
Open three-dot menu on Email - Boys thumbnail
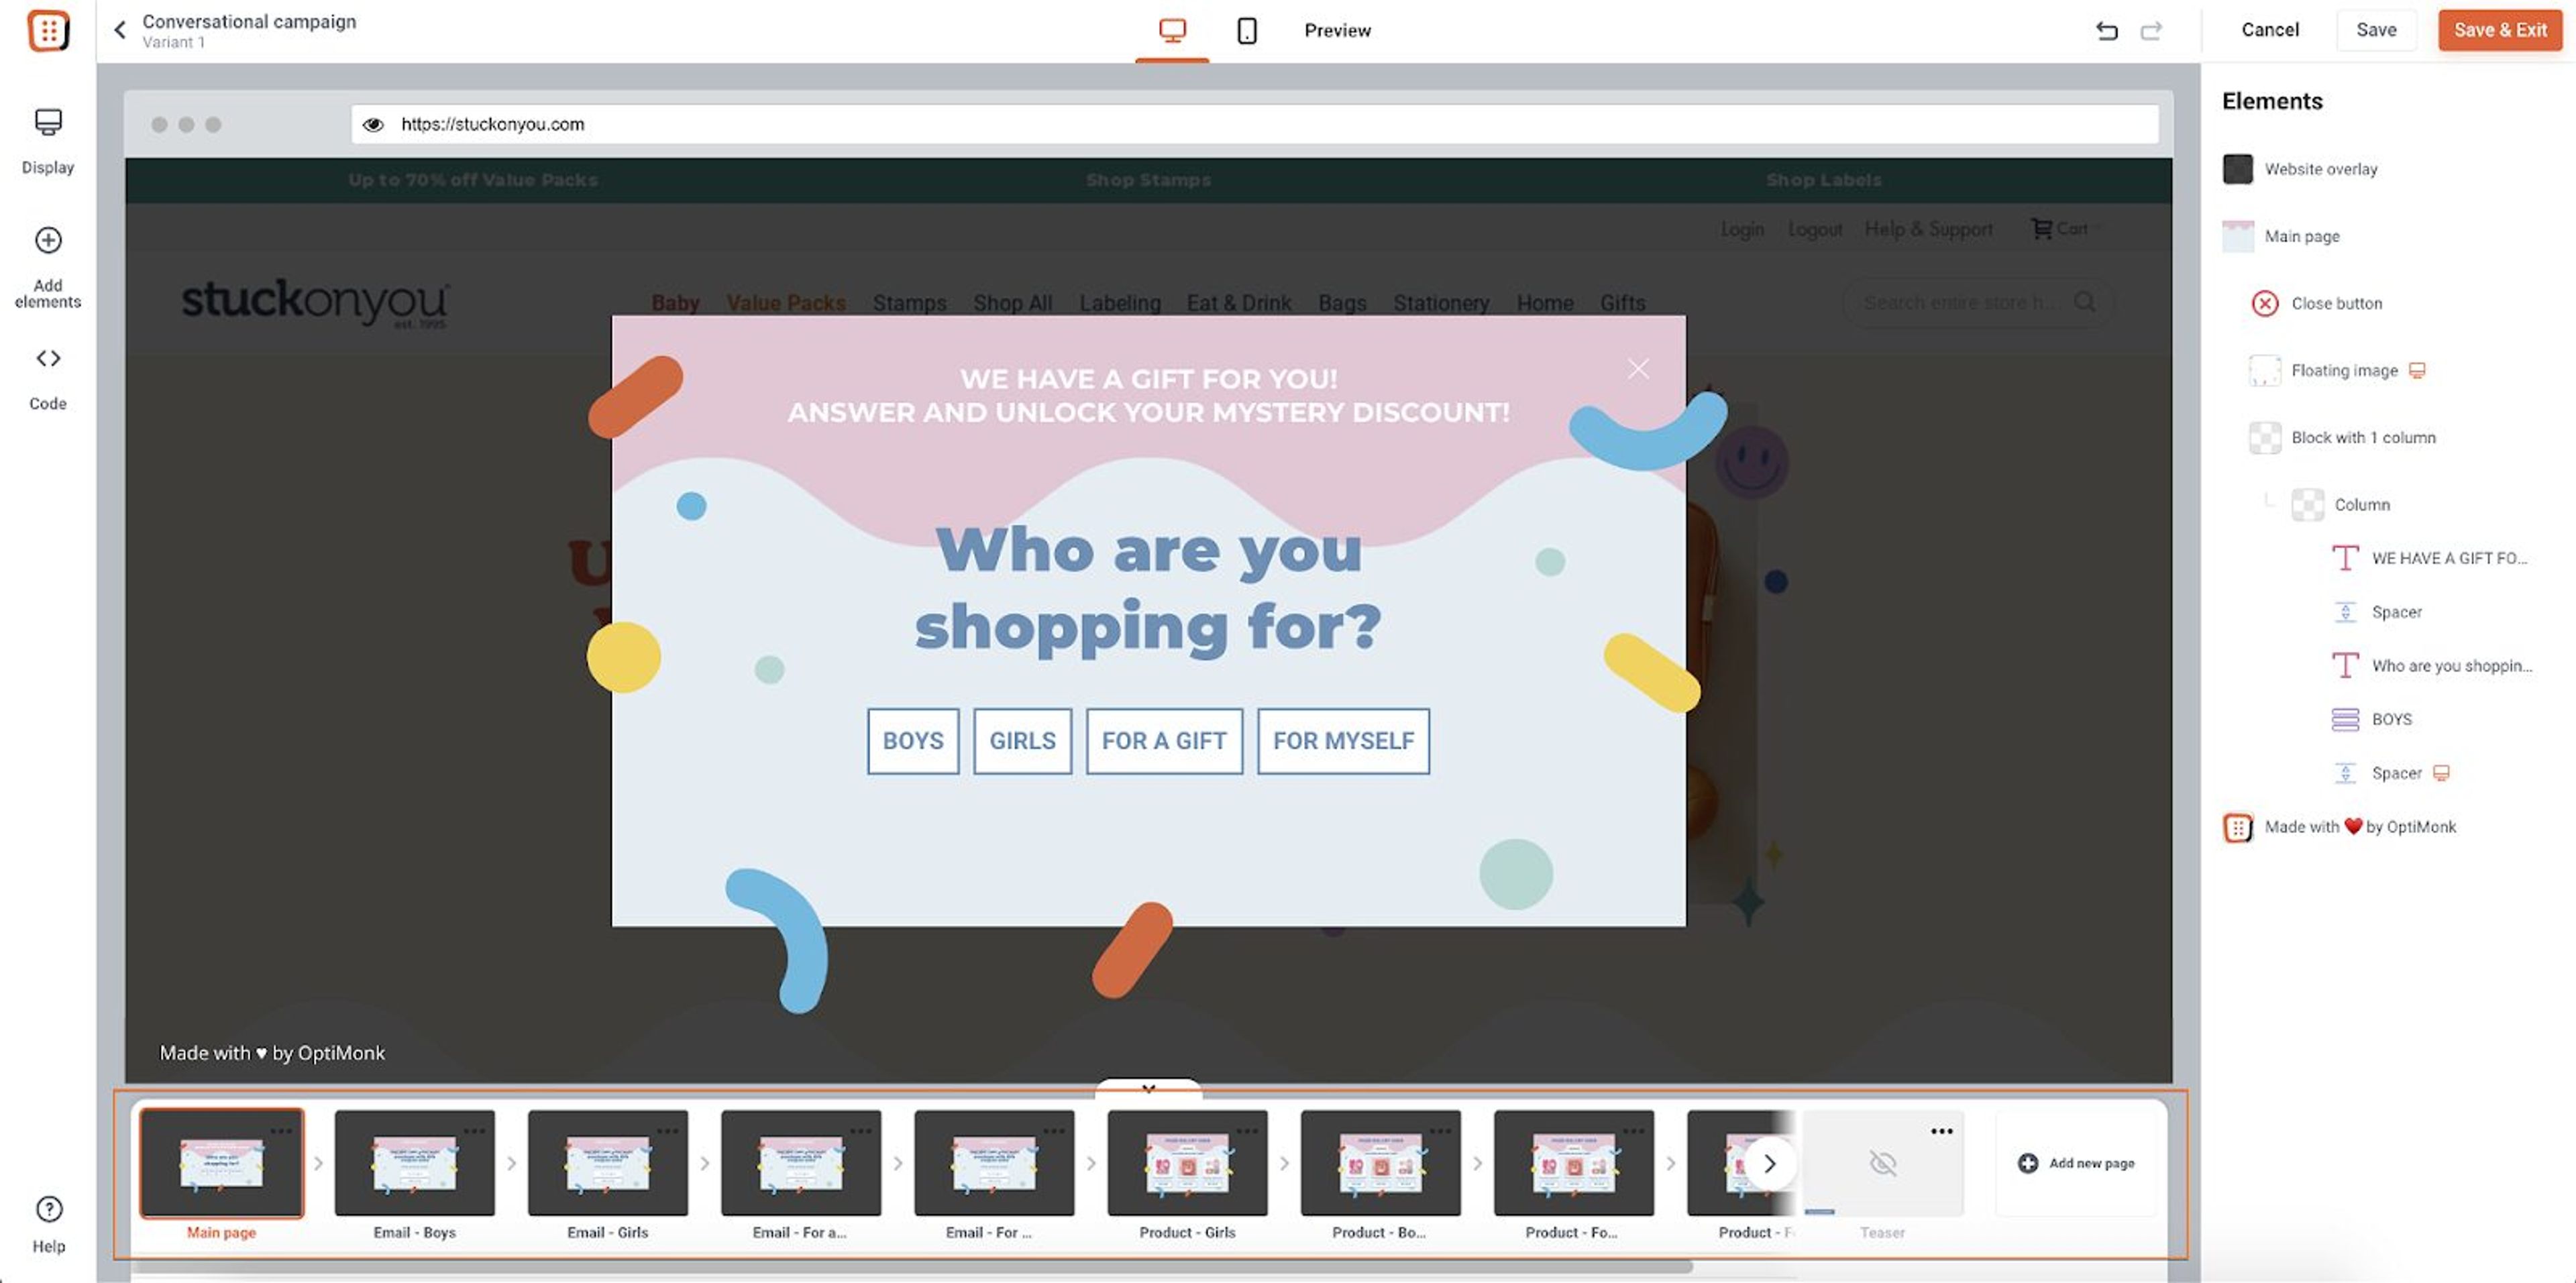click(474, 1131)
